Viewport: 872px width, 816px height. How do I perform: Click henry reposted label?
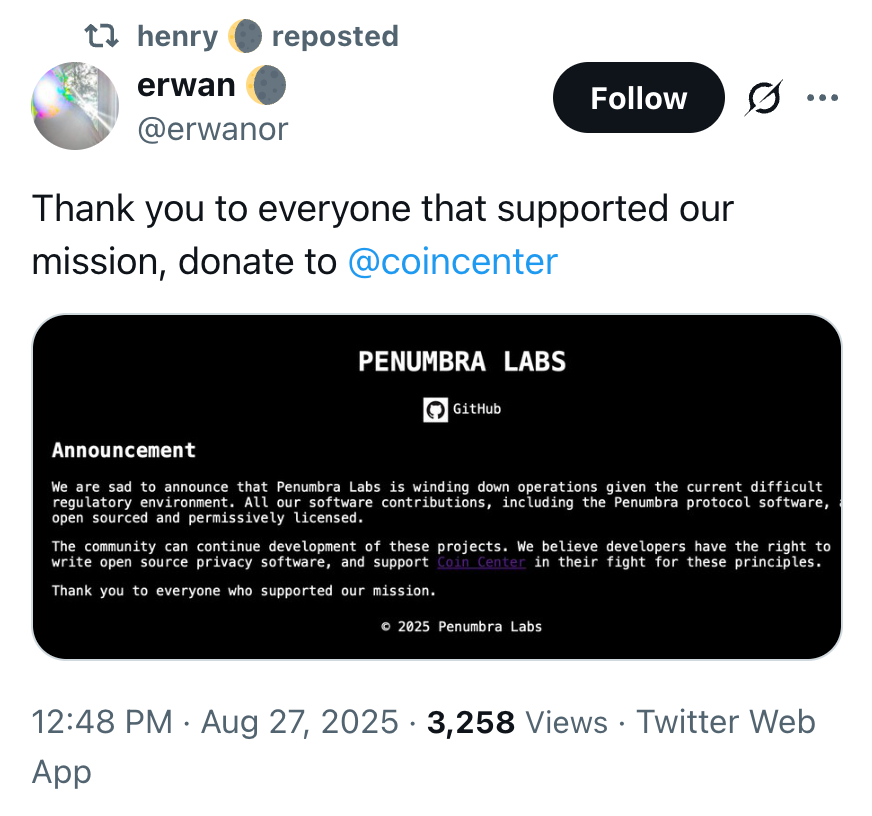[334, 37]
